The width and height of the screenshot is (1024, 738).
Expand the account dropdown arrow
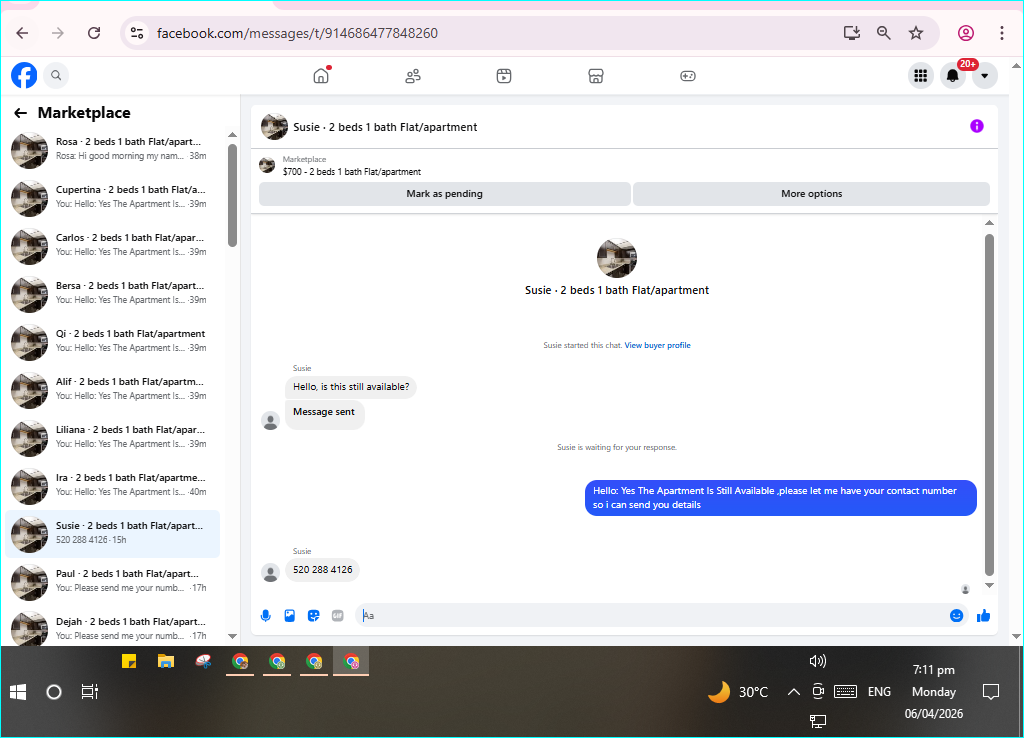coord(984,76)
